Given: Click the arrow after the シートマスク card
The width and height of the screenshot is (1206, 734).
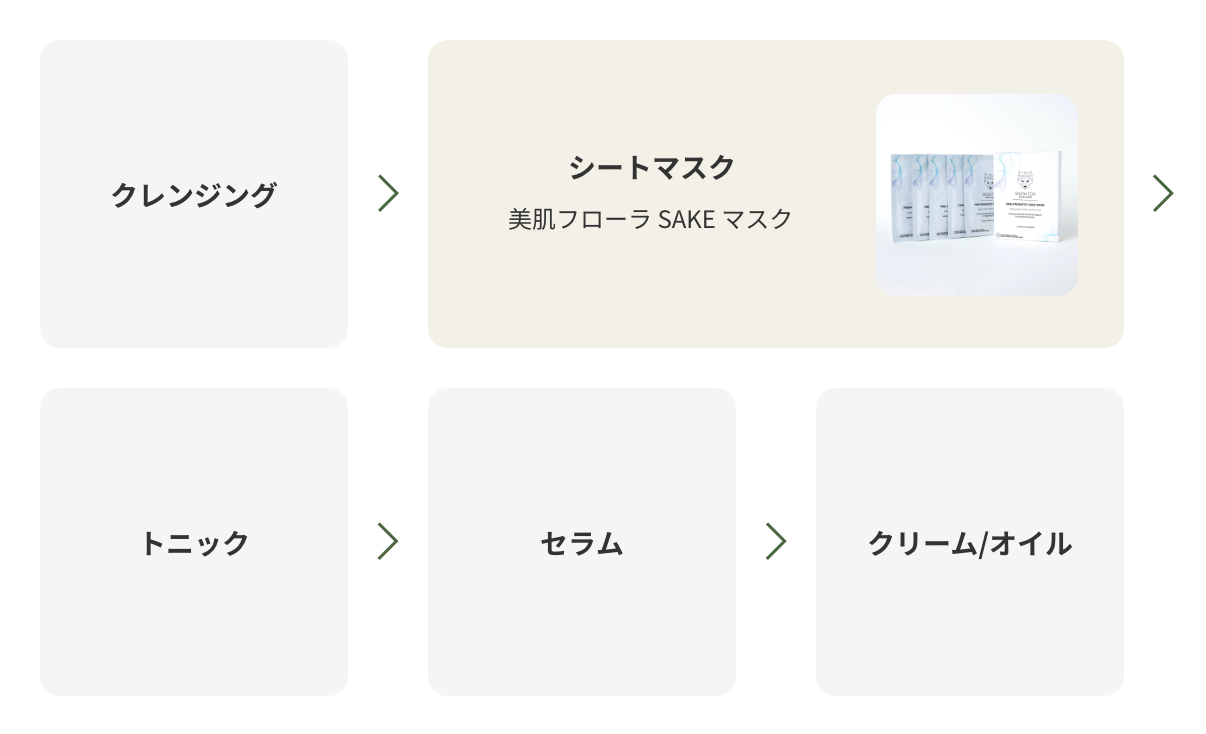Looking at the screenshot, I should tap(1163, 193).
